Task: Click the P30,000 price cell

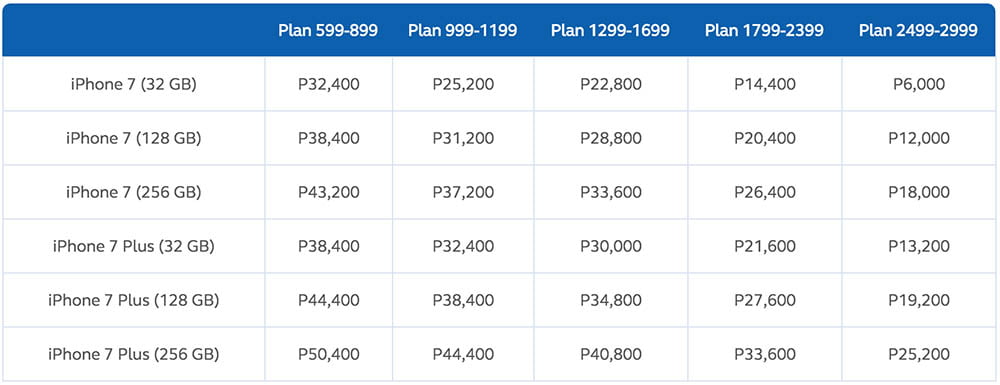Action: 611,246
